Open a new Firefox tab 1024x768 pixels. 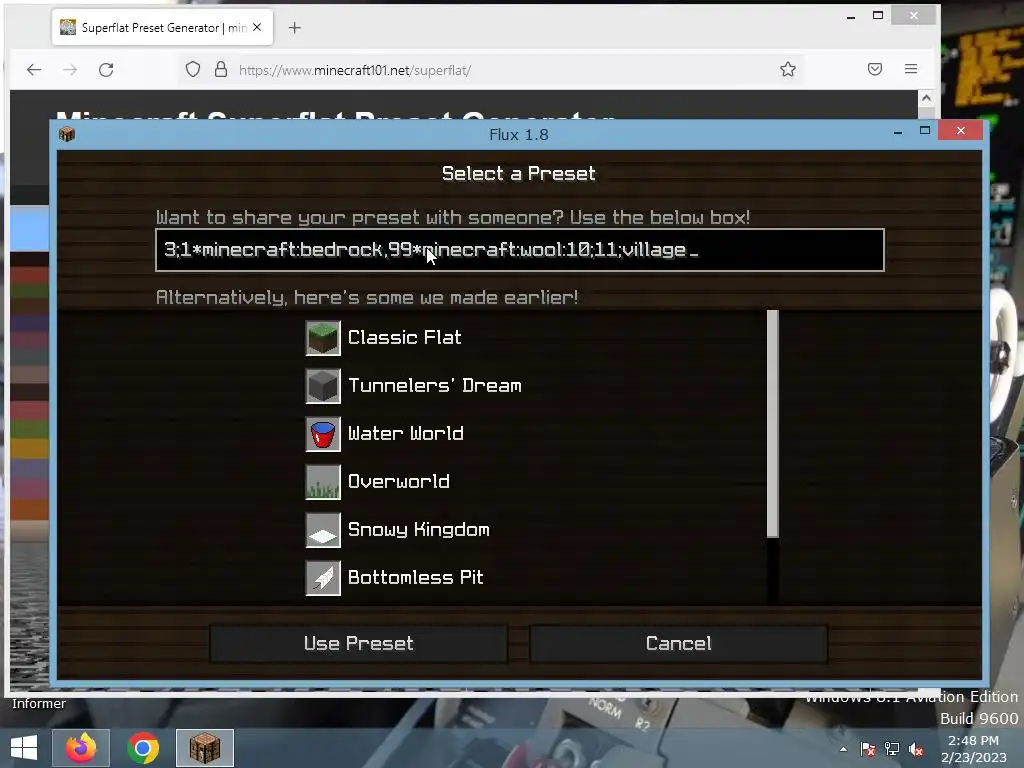coord(295,27)
